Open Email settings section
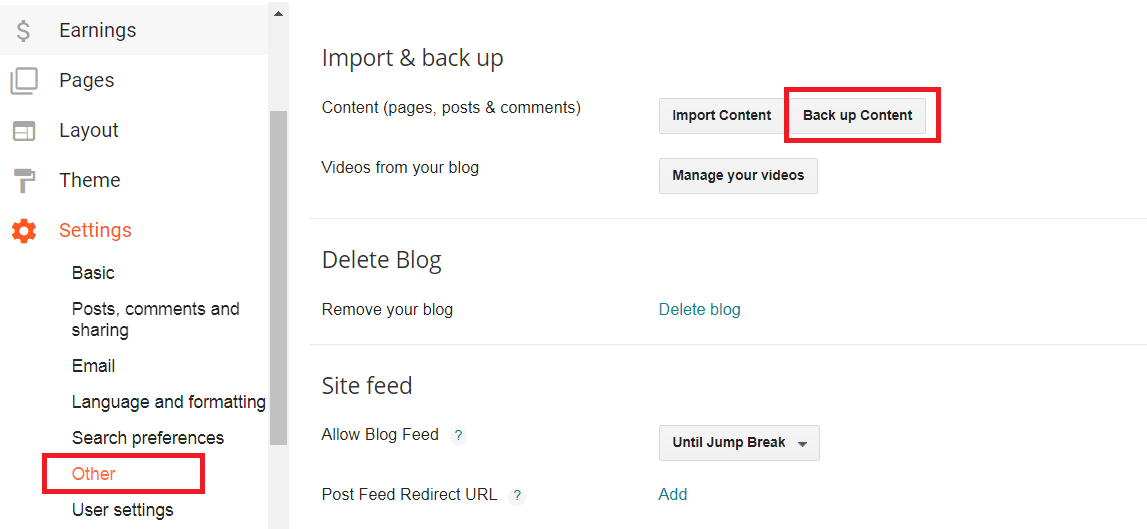Screen dimensions: 1147x529 tap(93, 366)
